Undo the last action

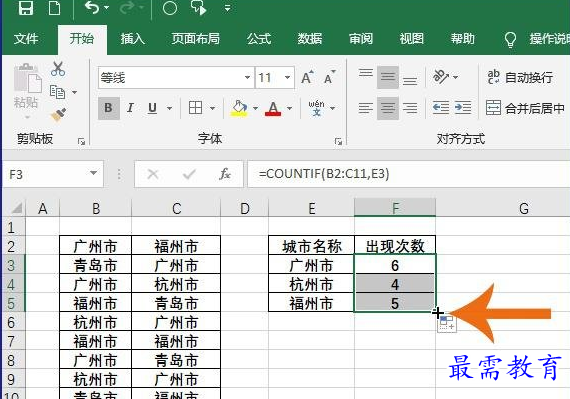[x=92, y=8]
